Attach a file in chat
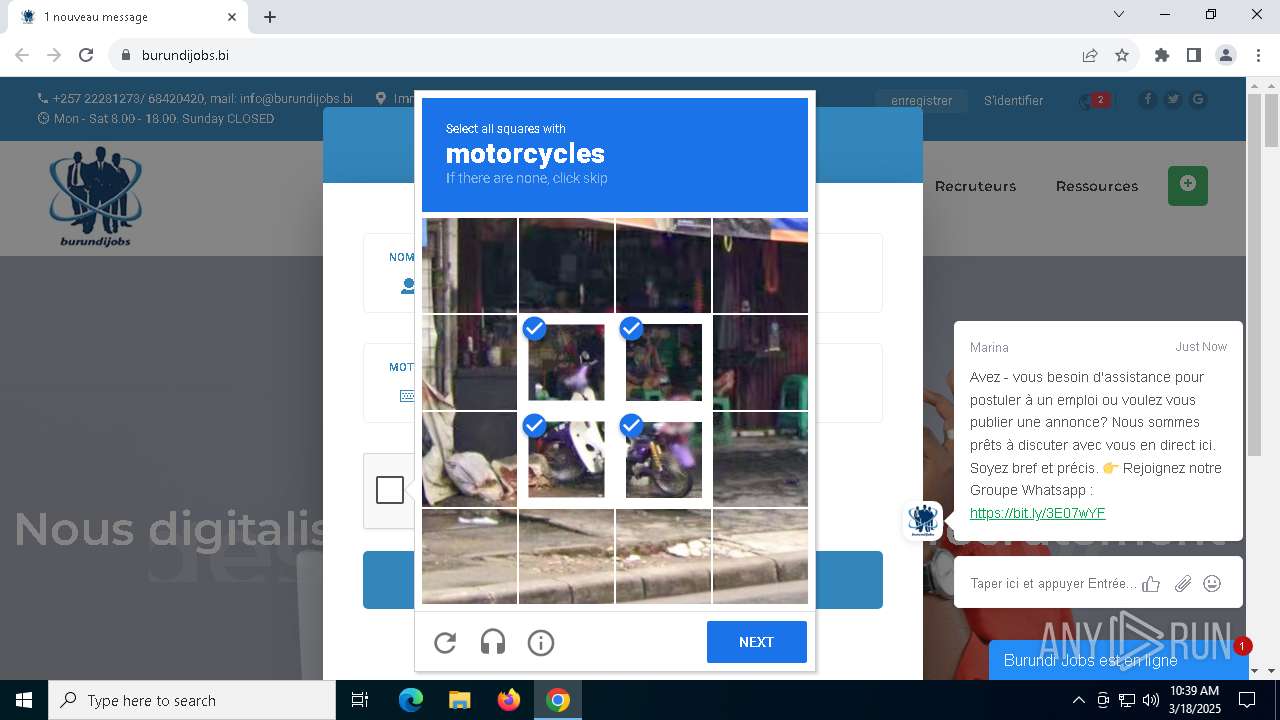The width and height of the screenshot is (1280, 720). coord(1183,584)
